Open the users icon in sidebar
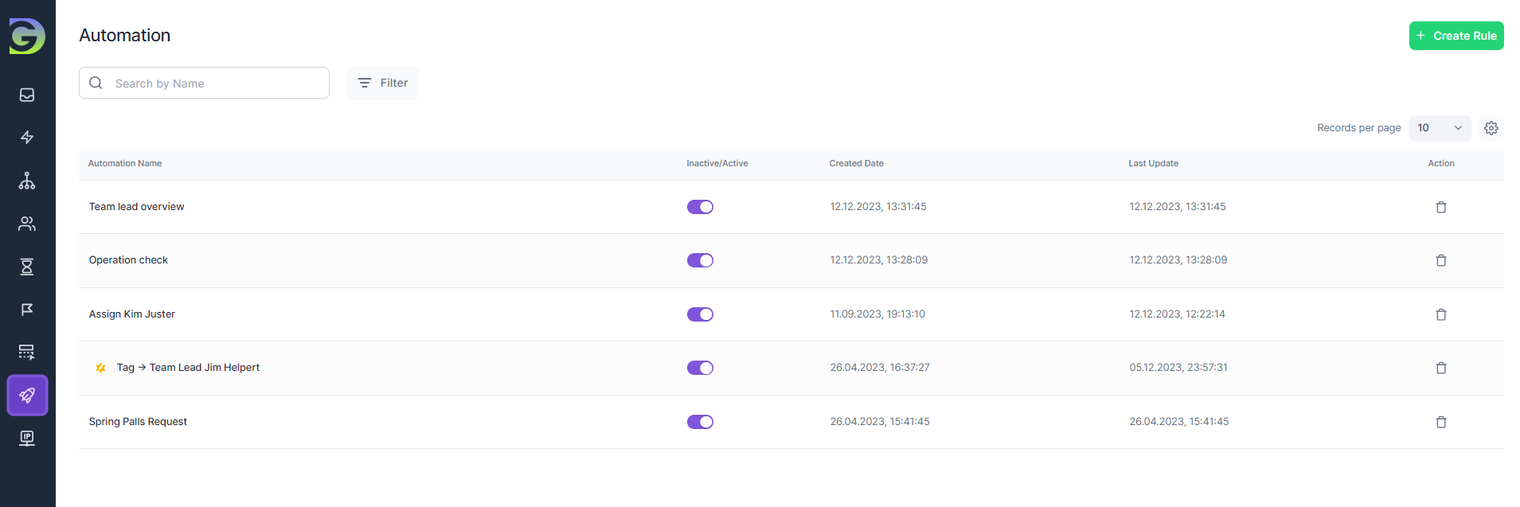Image resolution: width=1520 pixels, height=507 pixels. coord(27,224)
